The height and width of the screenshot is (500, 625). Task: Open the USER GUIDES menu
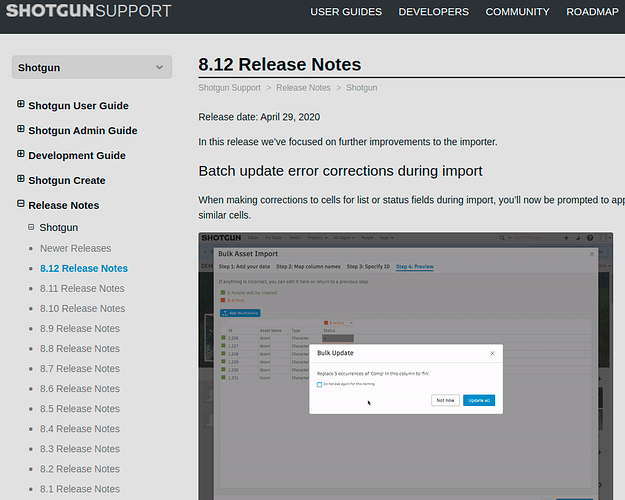[346, 12]
